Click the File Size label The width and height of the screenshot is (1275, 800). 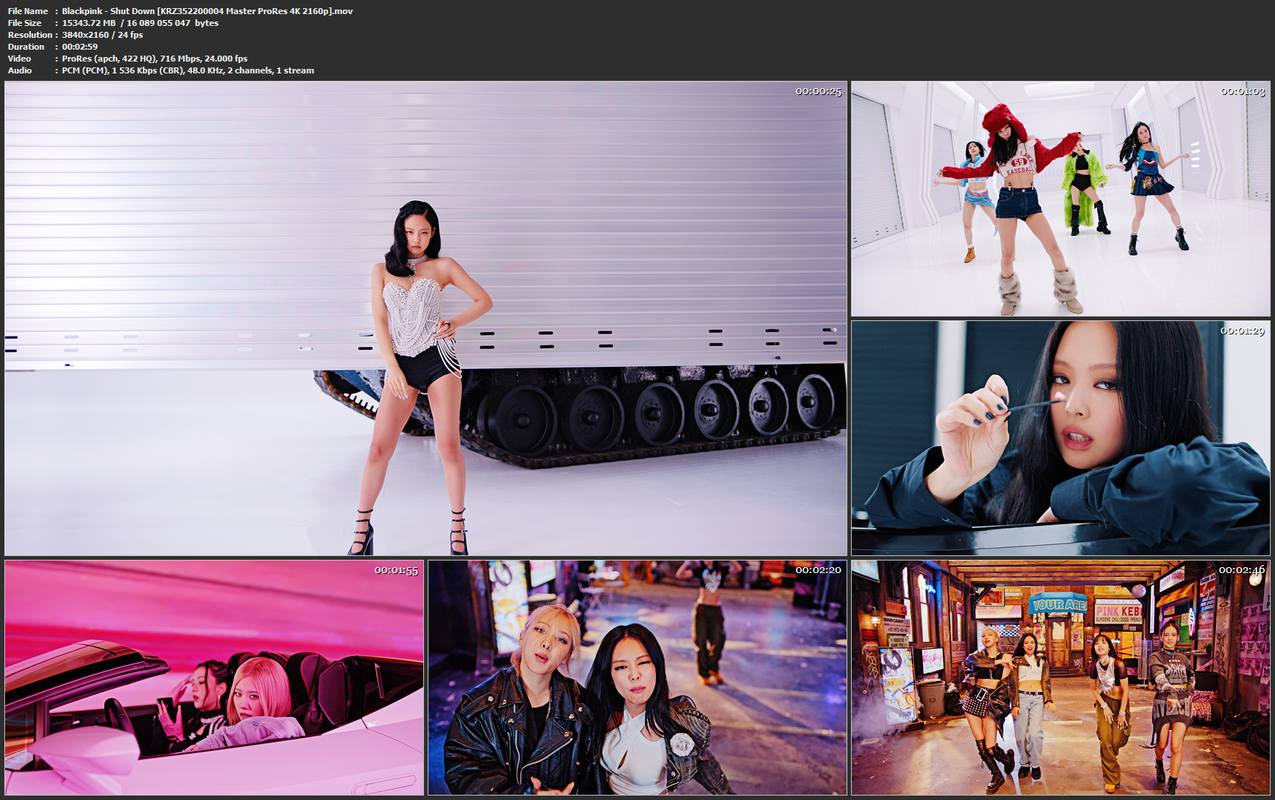pyautogui.click(x=25, y=23)
